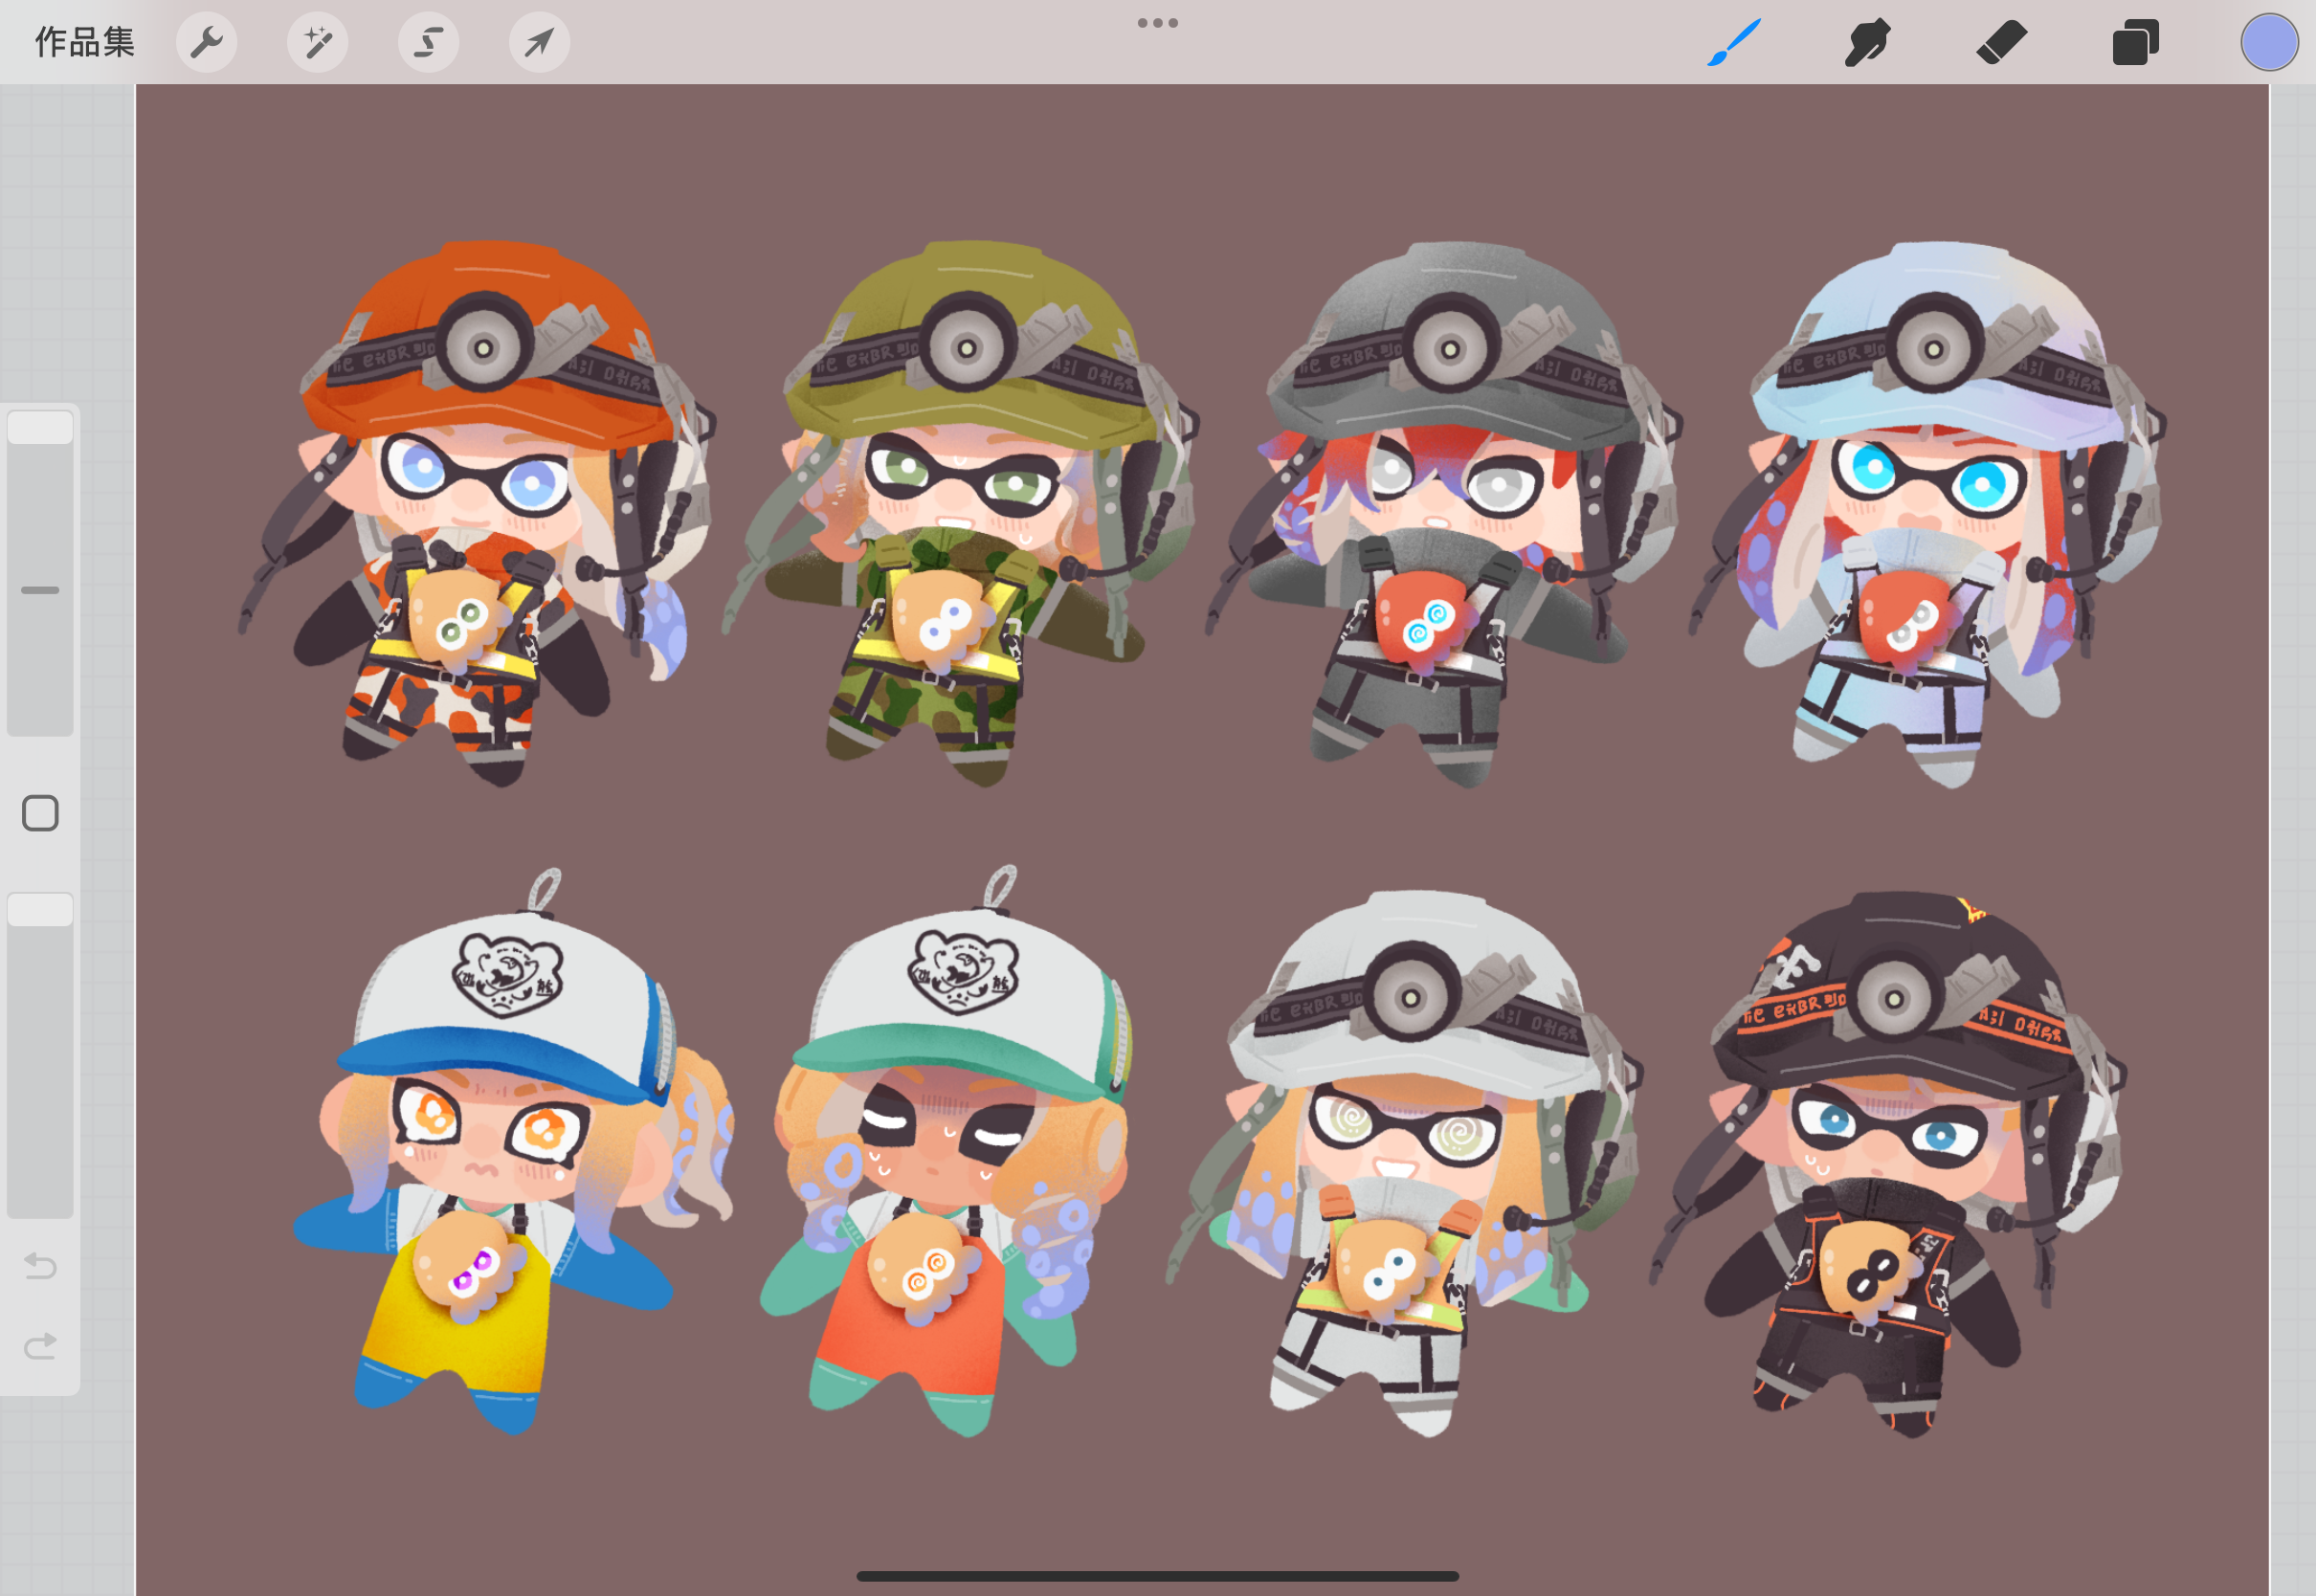Redo the last action
Image resolution: width=2316 pixels, height=1596 pixels.
(40, 1346)
